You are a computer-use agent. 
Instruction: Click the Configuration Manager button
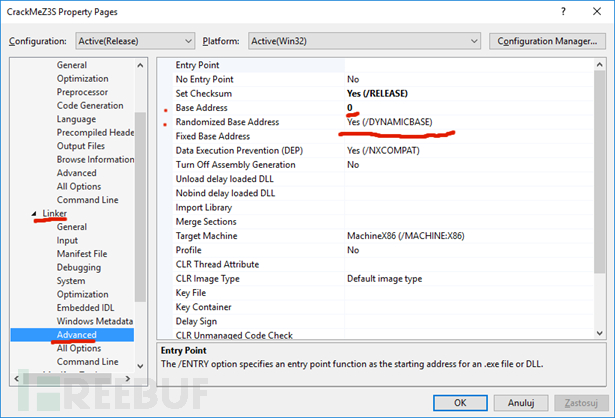547,41
